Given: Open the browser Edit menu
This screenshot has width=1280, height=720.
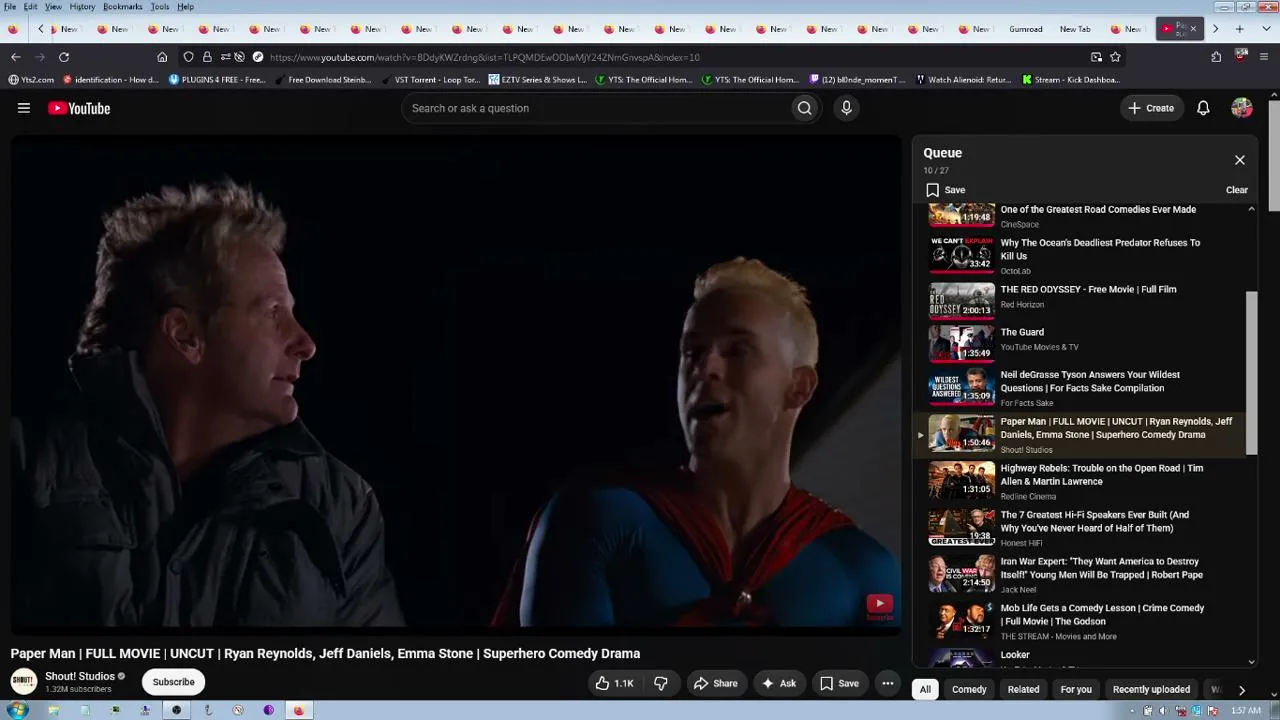Looking at the screenshot, I should (x=31, y=7).
